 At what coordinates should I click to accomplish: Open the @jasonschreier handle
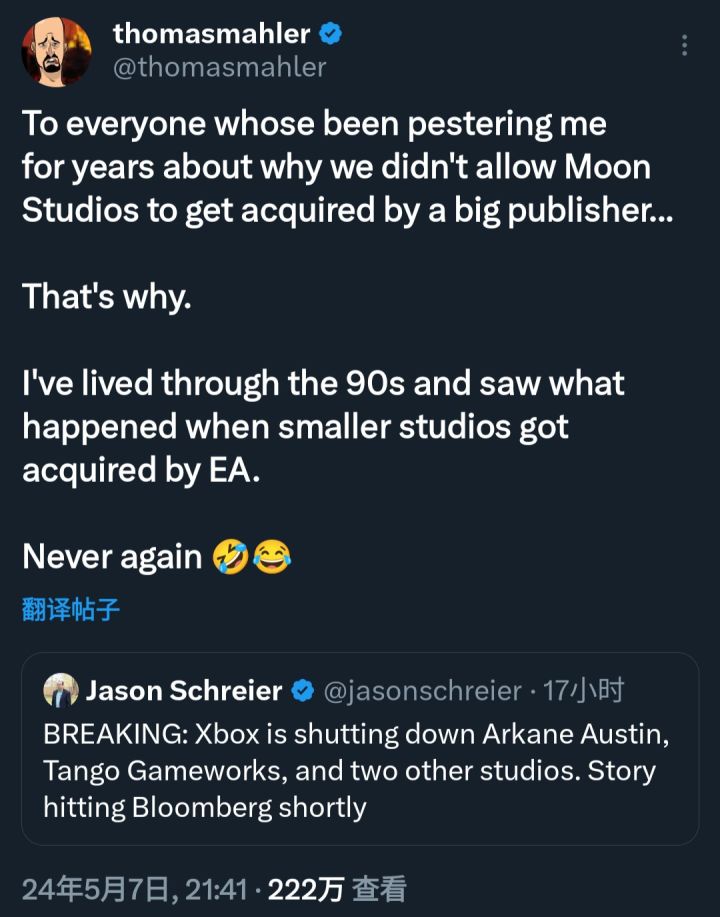click(x=422, y=690)
